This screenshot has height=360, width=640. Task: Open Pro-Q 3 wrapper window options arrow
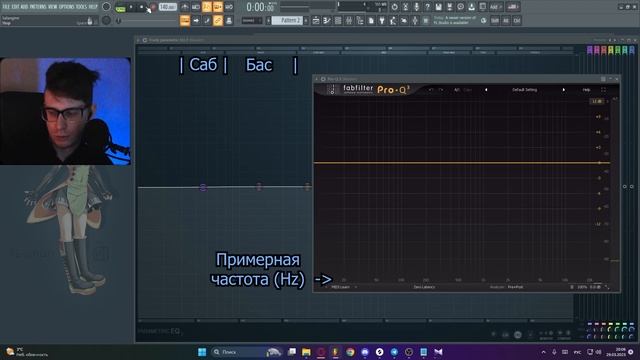(317, 79)
